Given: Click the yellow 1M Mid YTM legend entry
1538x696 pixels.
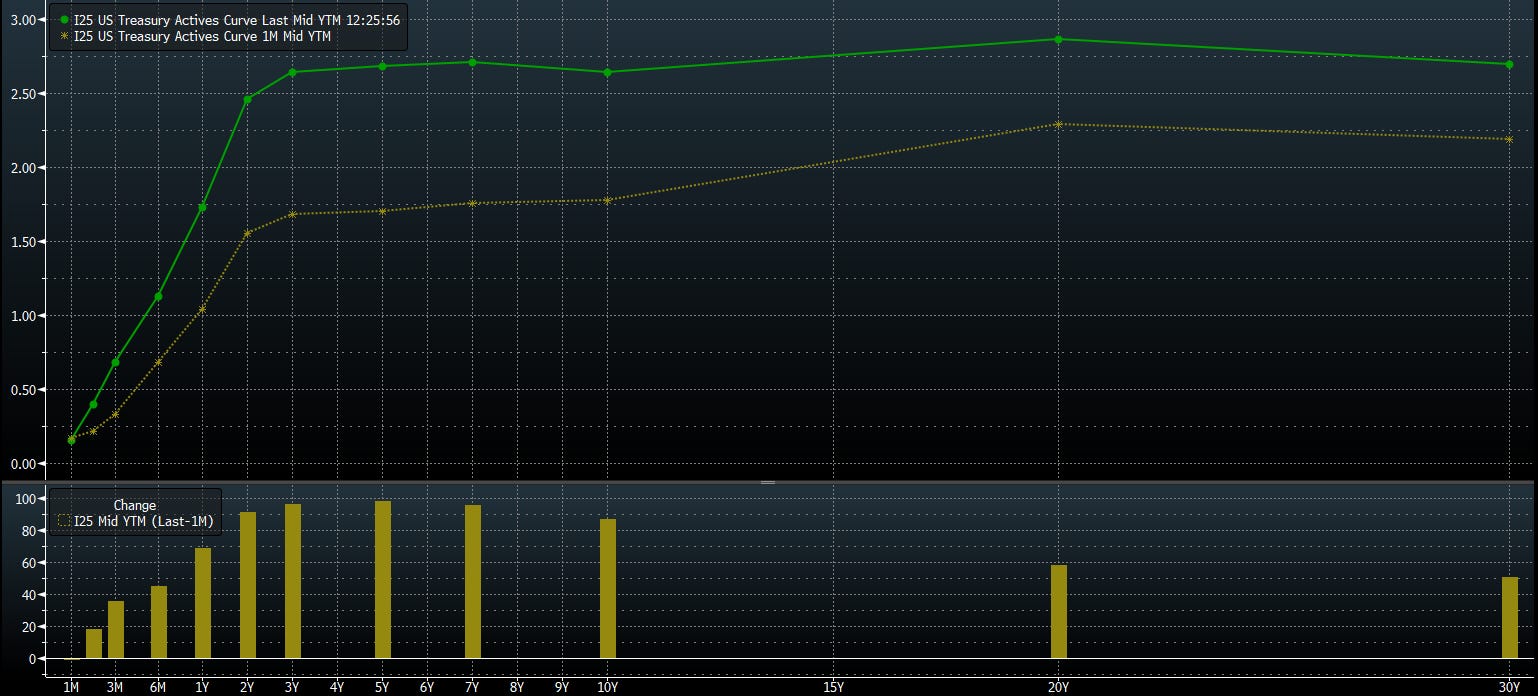Looking at the screenshot, I should 202,36.
